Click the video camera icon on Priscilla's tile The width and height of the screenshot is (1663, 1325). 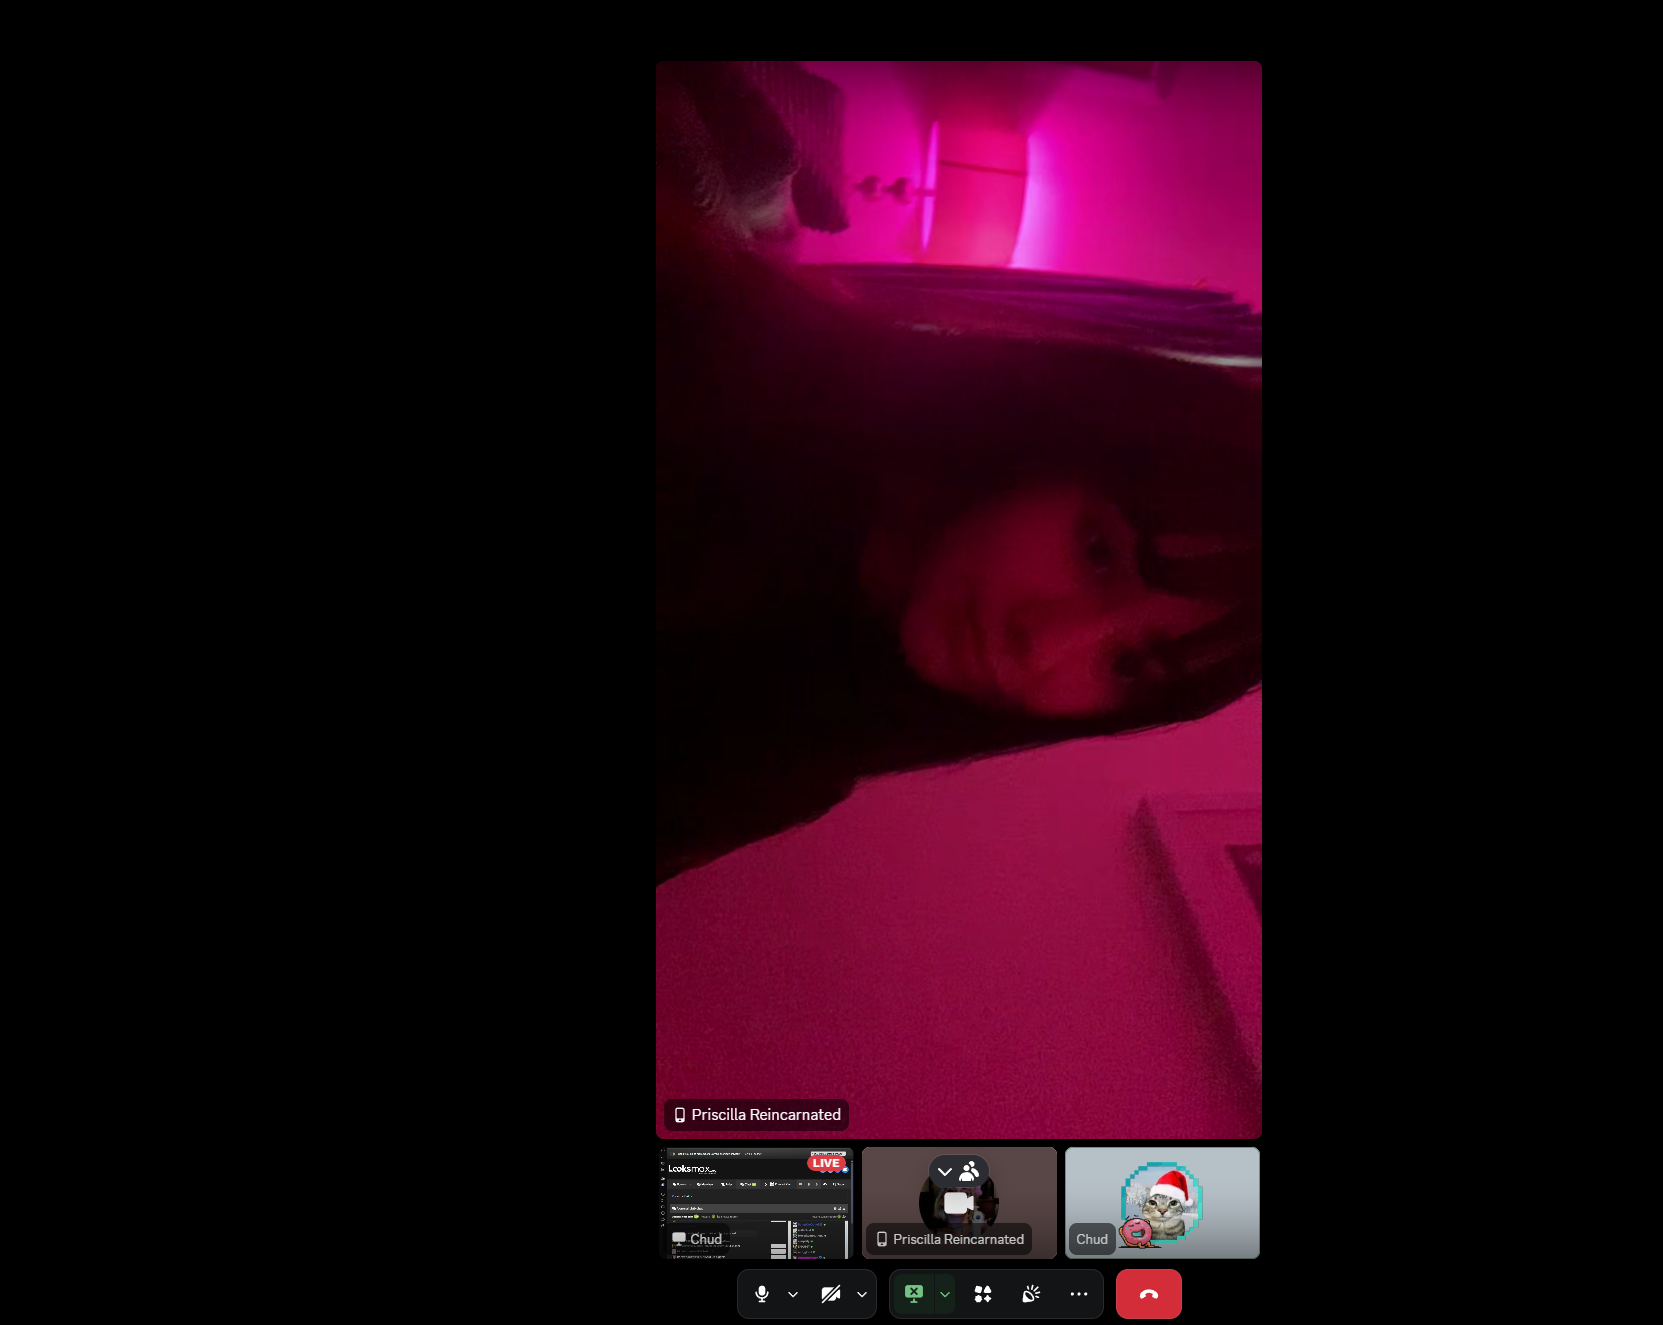(x=957, y=1203)
